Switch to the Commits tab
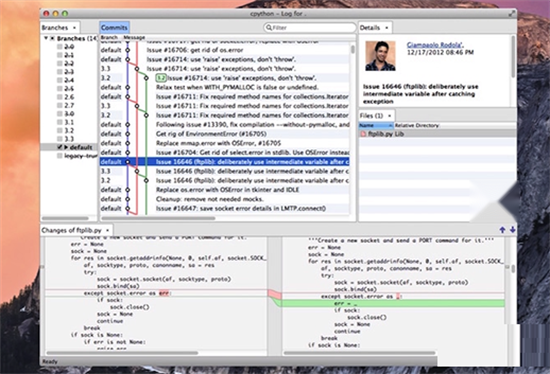Screen dimensions: 550x374 pos(114,27)
